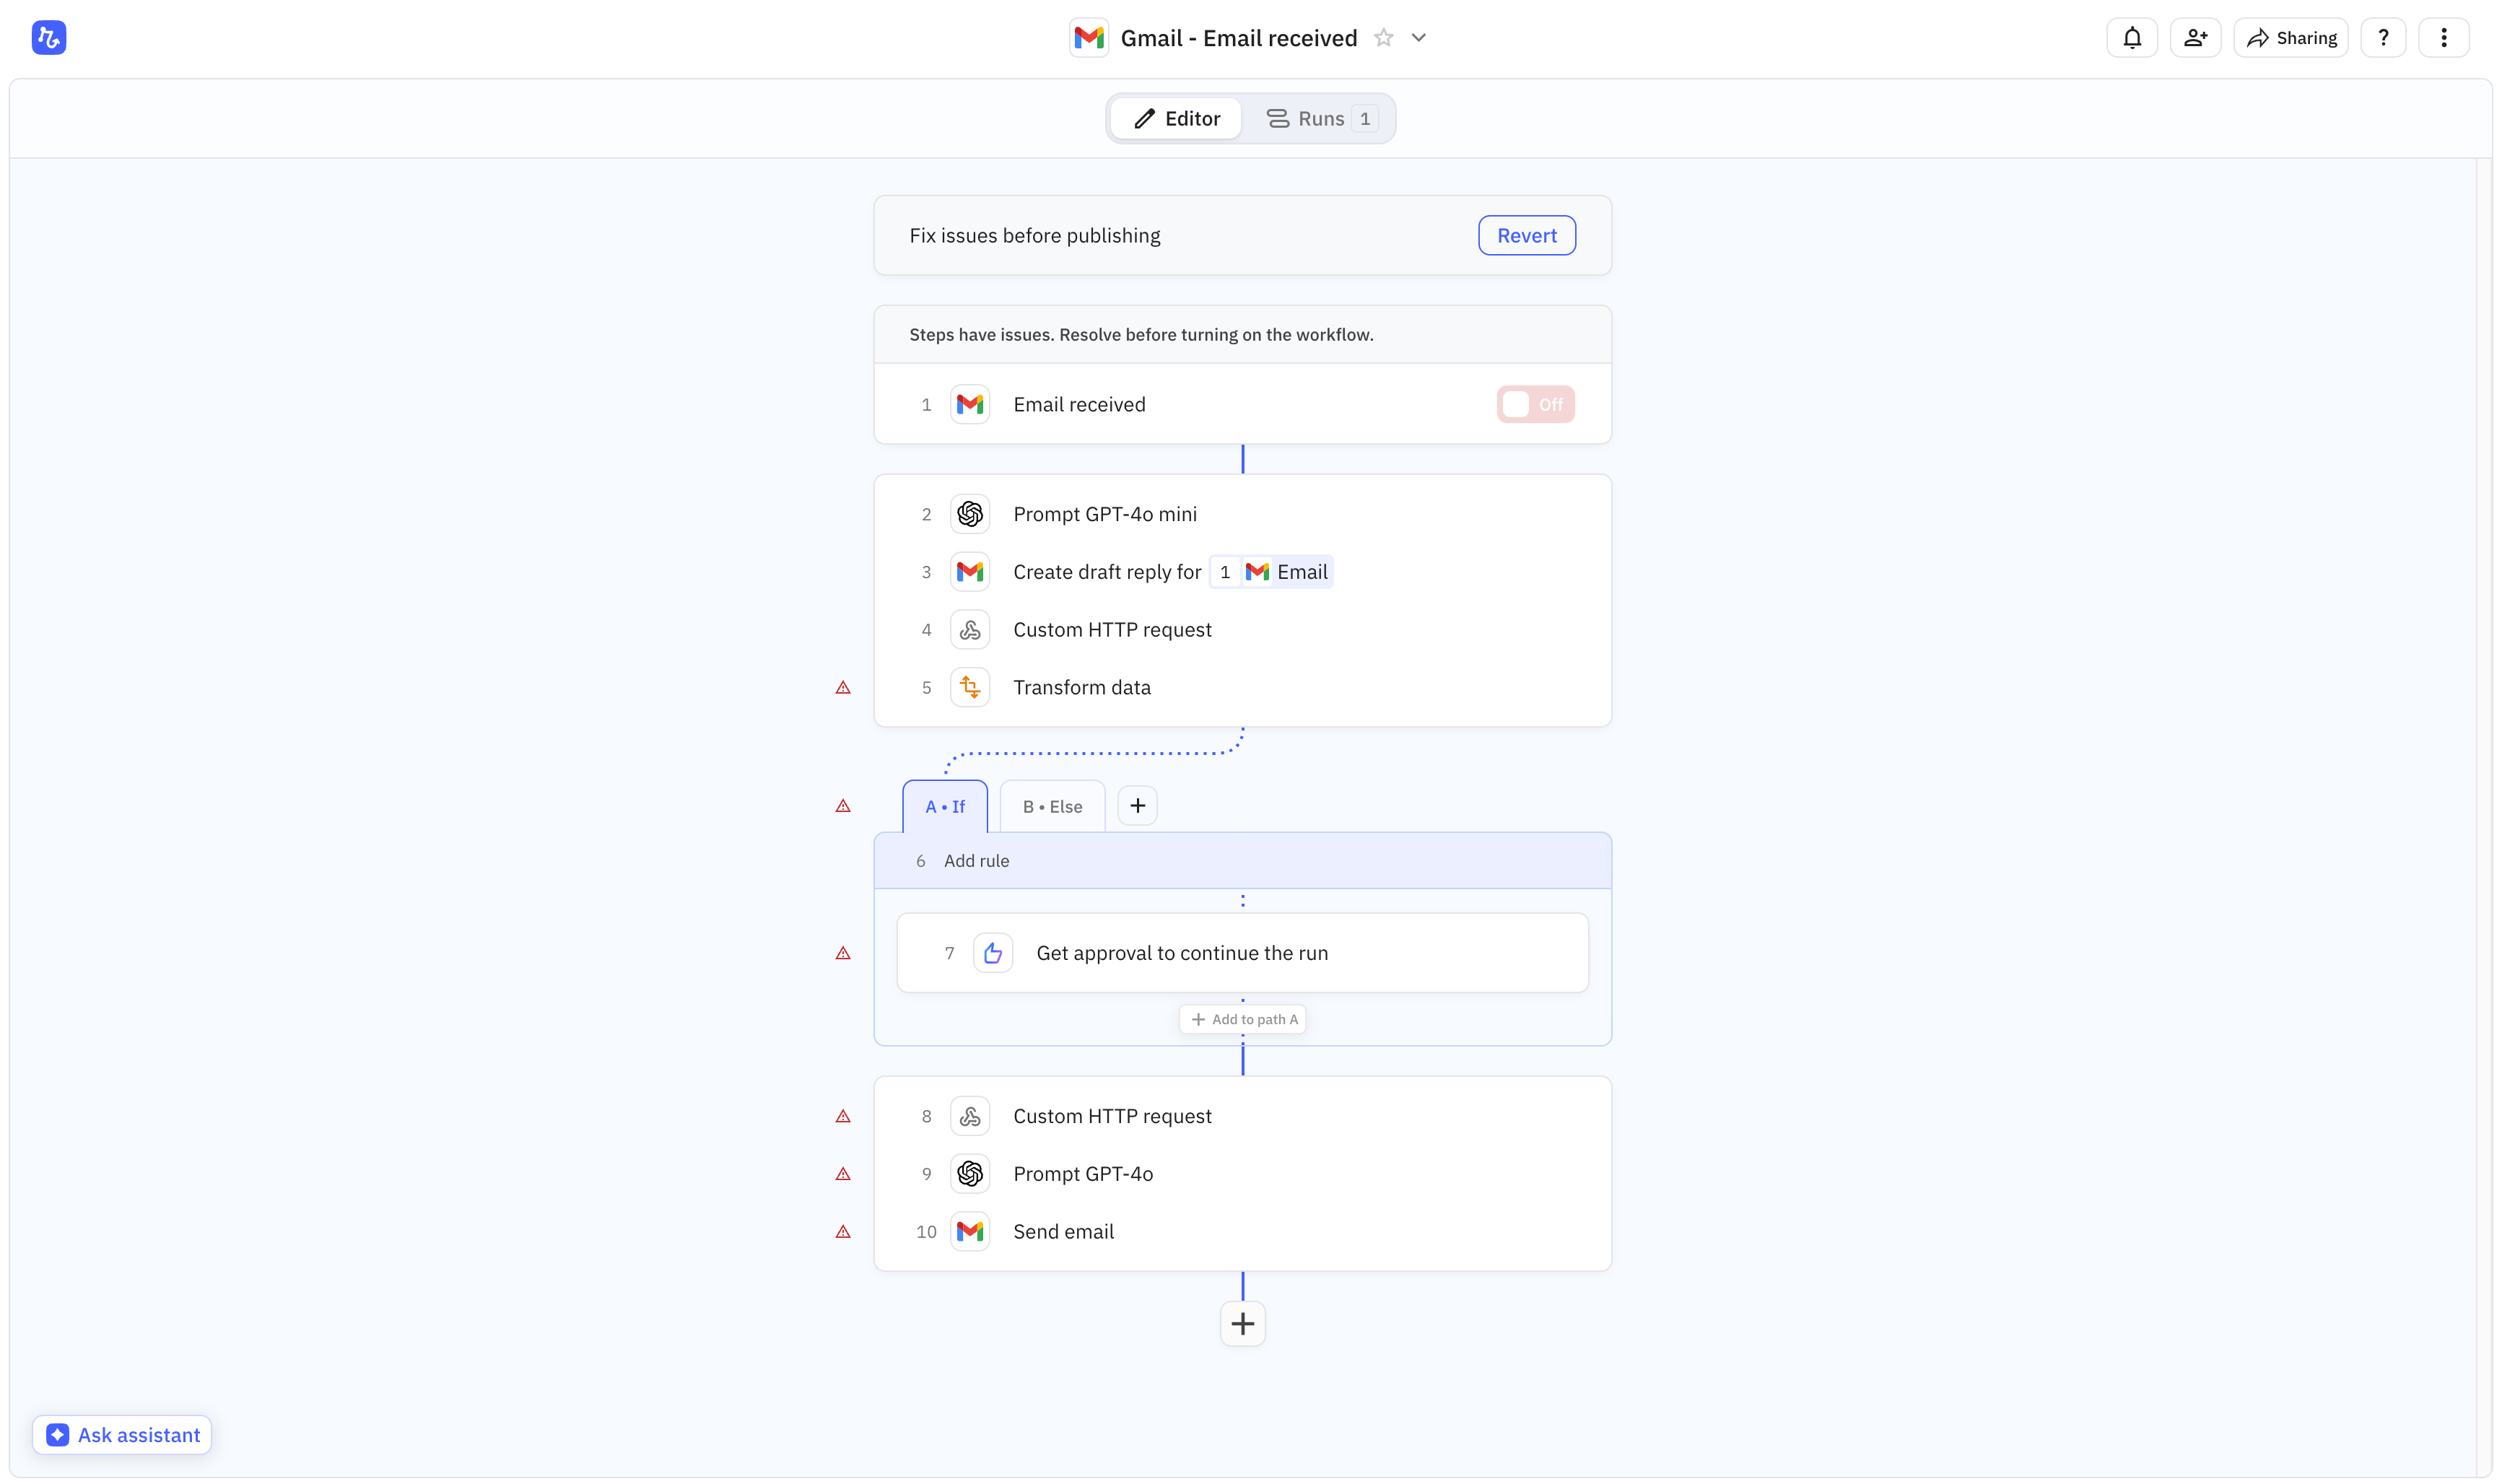This screenshot has height=1484, width=2502.
Task: Click warning icon beside Send email
Action: point(843,1232)
